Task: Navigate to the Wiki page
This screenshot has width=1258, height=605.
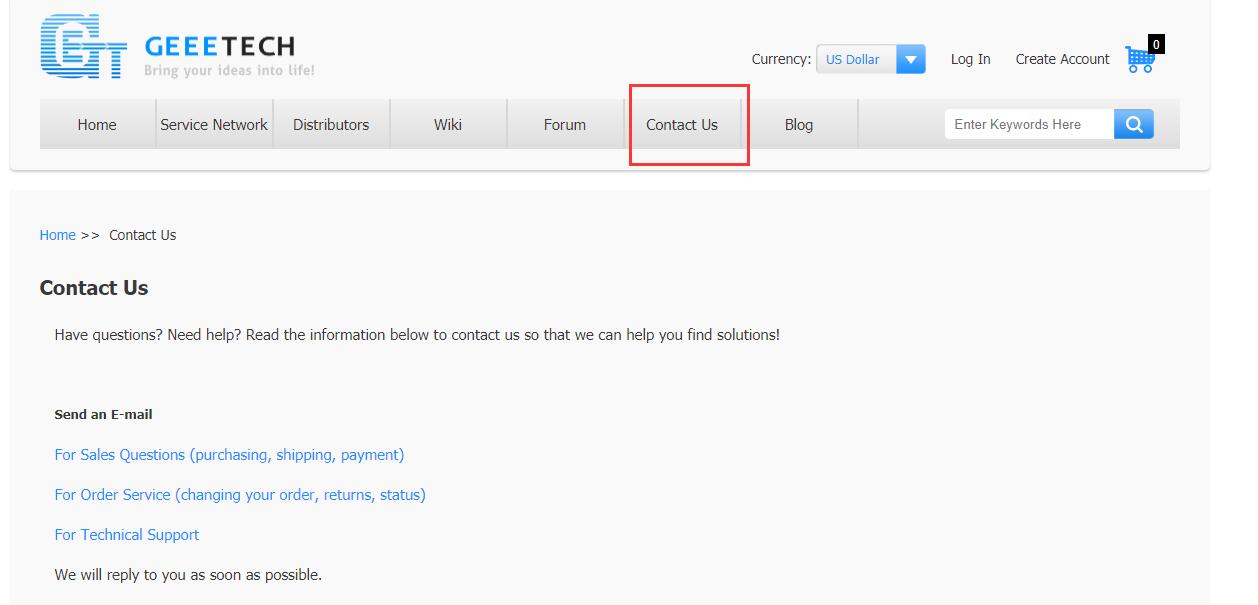Action: click(448, 125)
